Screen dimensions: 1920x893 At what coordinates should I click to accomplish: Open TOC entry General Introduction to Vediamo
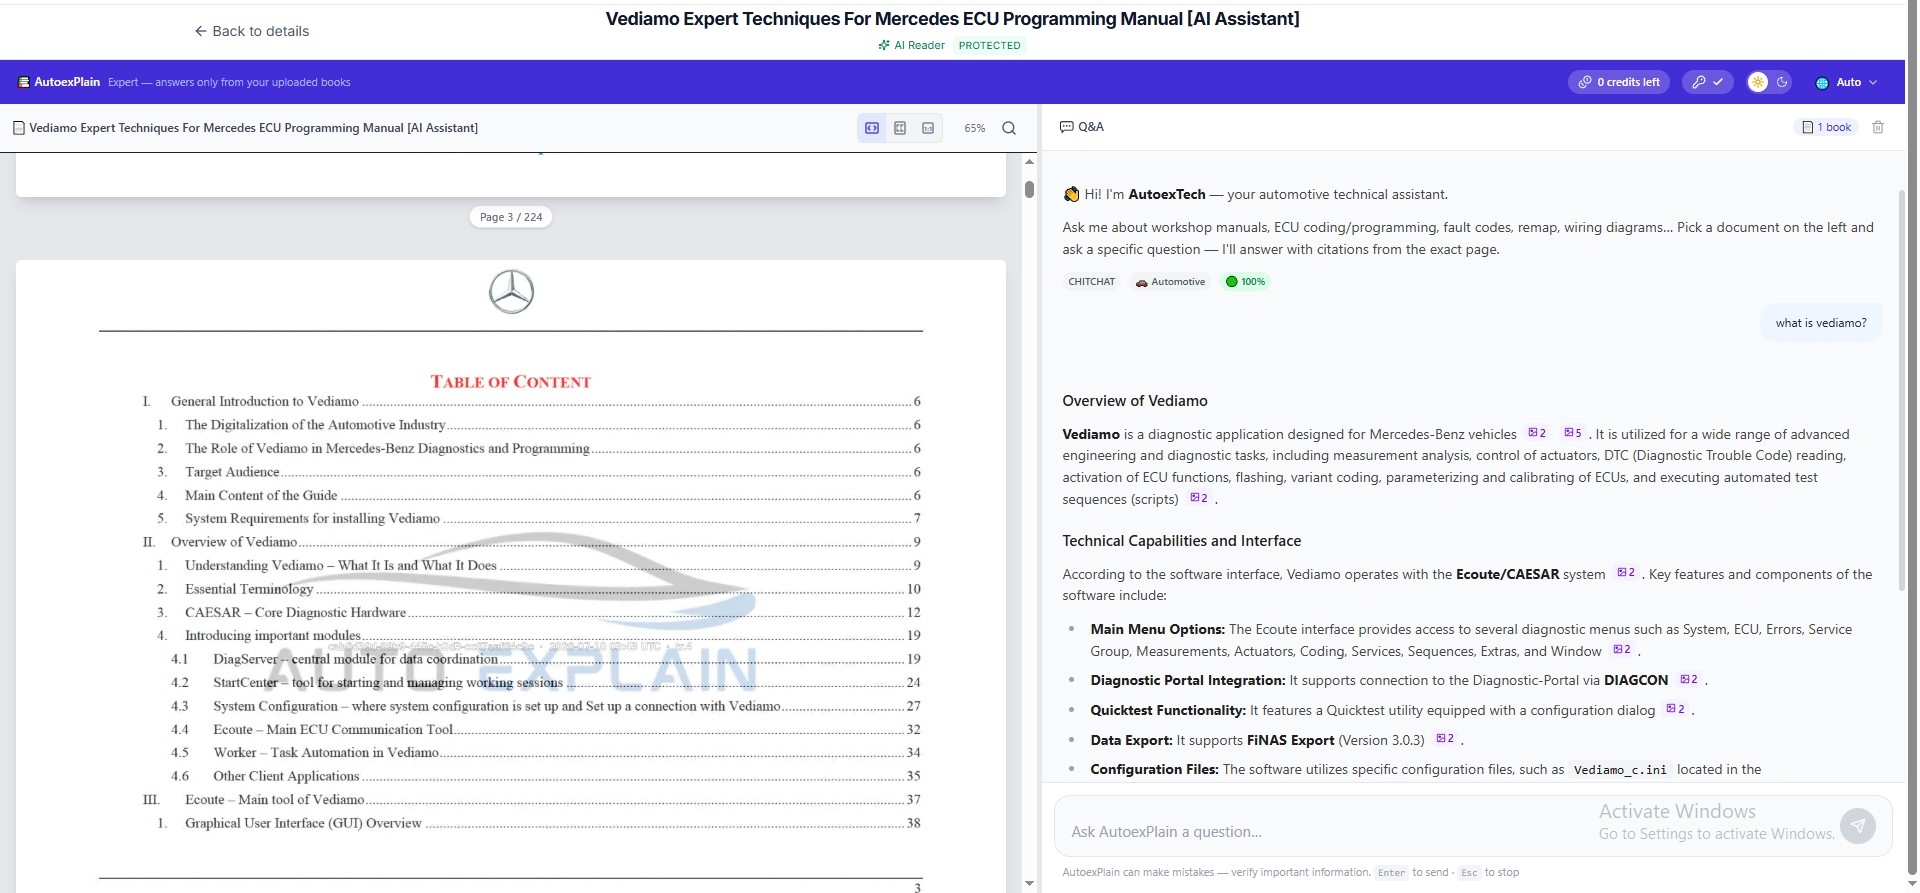tap(531, 401)
